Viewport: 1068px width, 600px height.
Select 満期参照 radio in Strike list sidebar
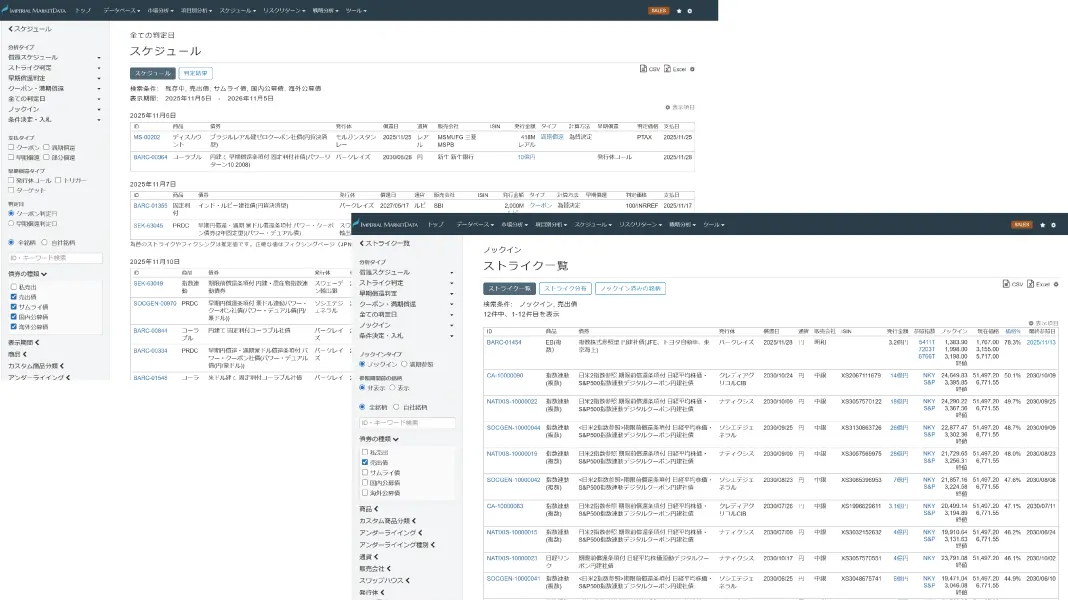click(x=404, y=364)
